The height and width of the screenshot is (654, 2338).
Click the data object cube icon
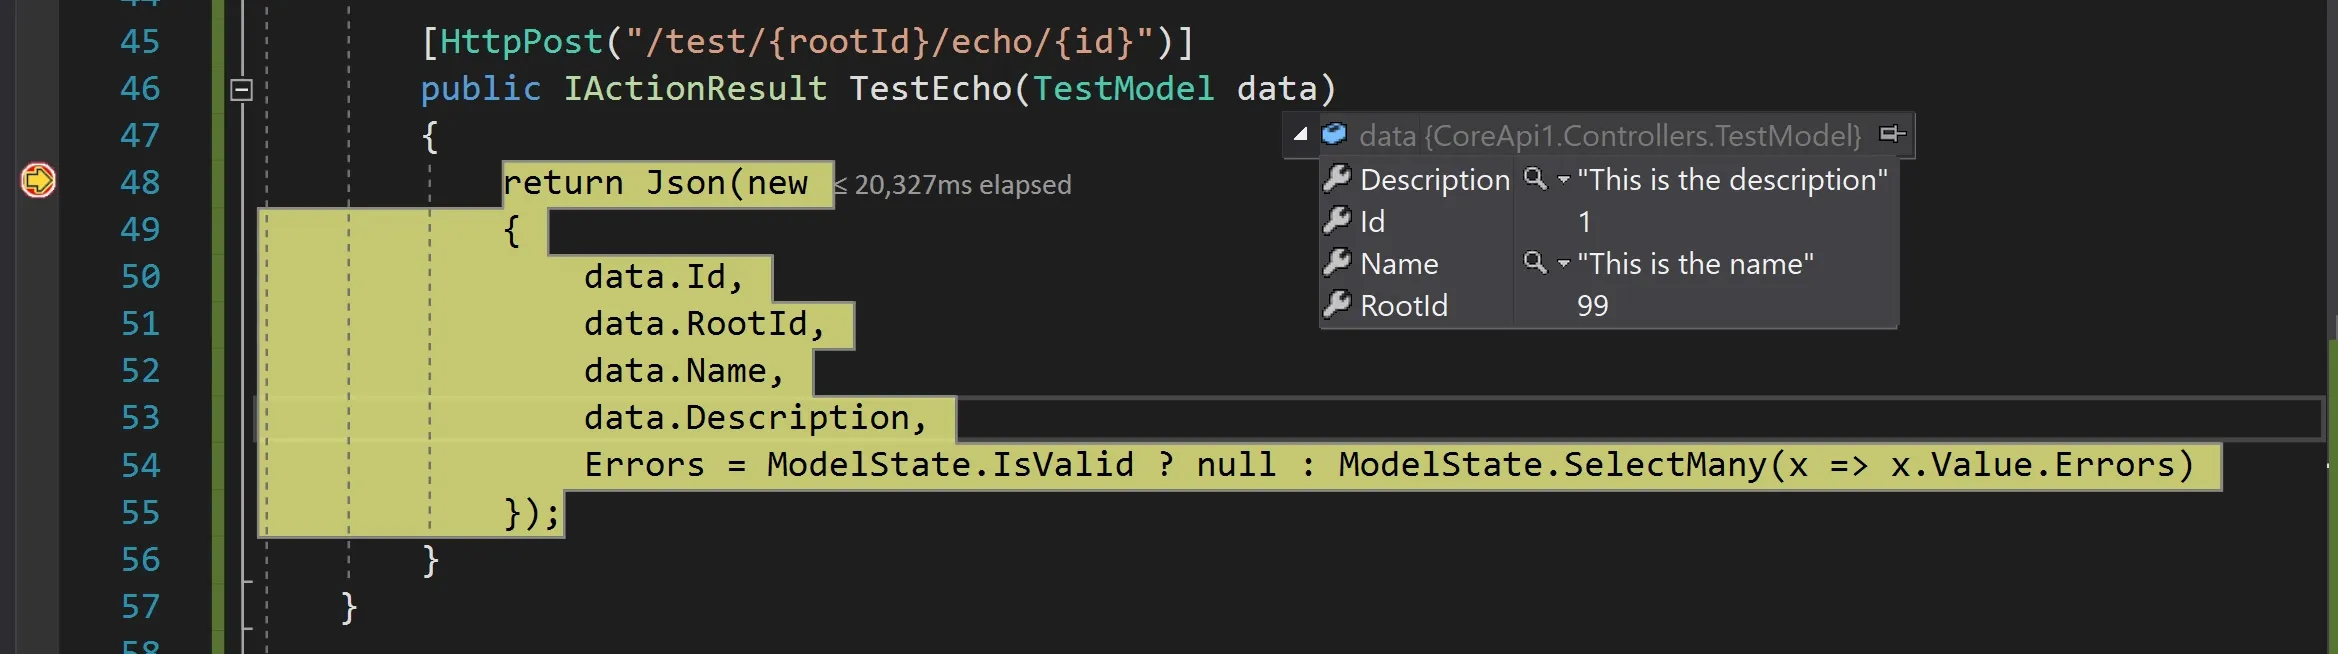[x=1334, y=134]
